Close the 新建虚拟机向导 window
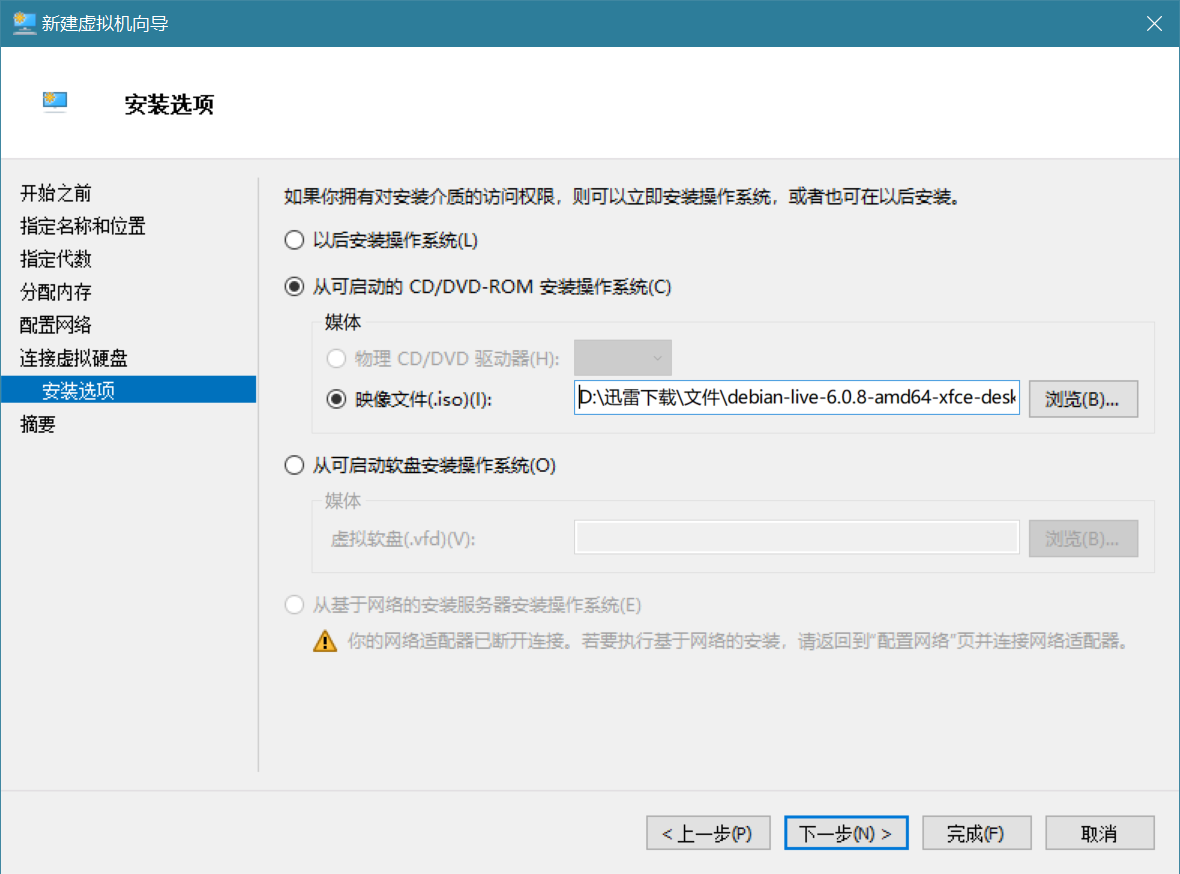The height and width of the screenshot is (874, 1180). coord(1154,23)
